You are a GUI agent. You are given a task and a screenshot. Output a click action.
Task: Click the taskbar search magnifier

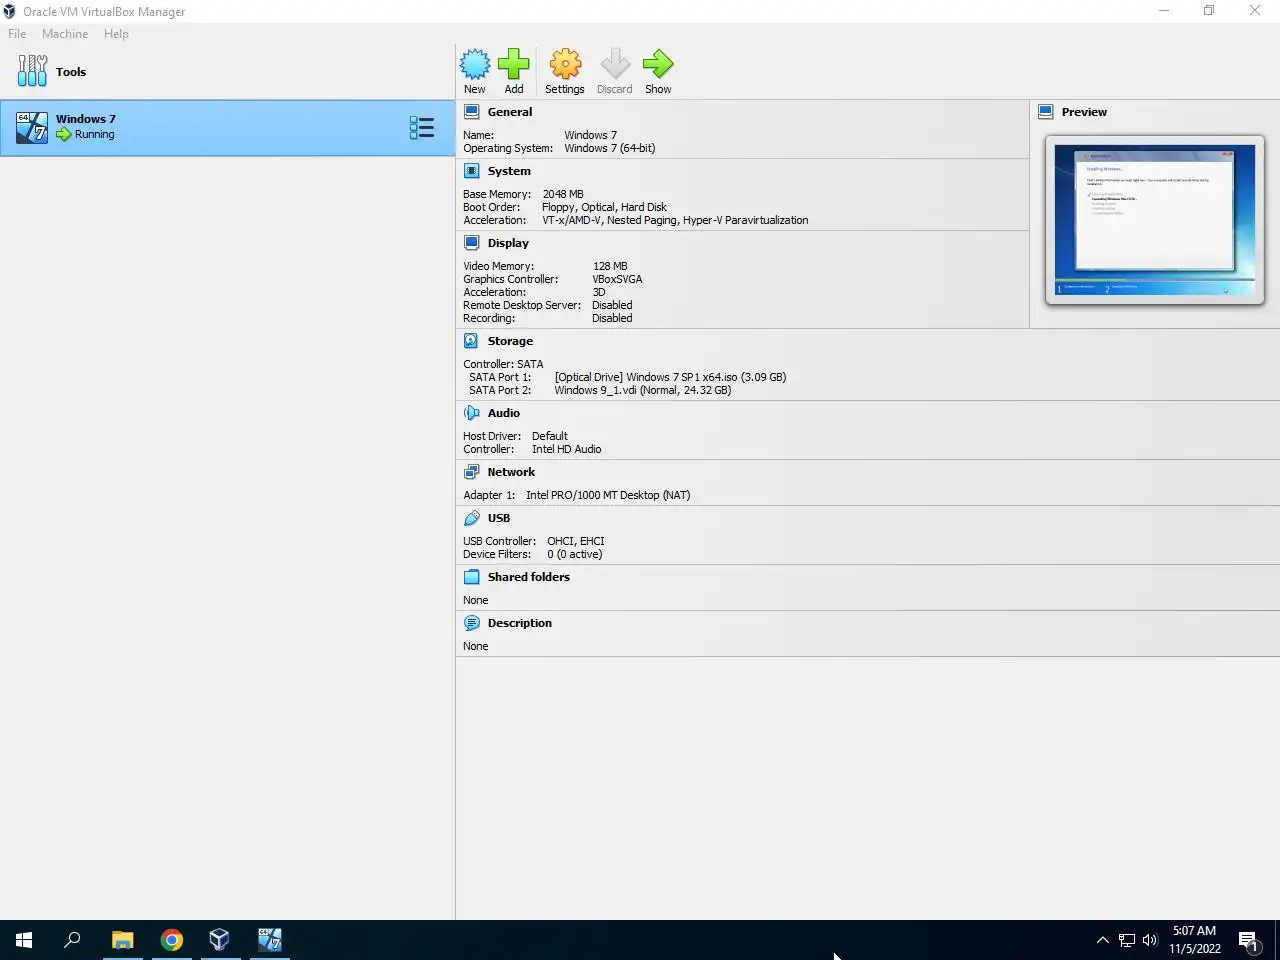point(72,940)
